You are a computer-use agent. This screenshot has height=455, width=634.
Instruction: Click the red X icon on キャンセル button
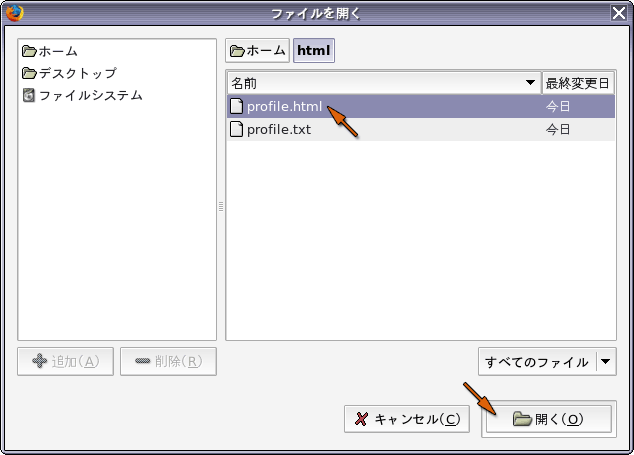click(361, 419)
